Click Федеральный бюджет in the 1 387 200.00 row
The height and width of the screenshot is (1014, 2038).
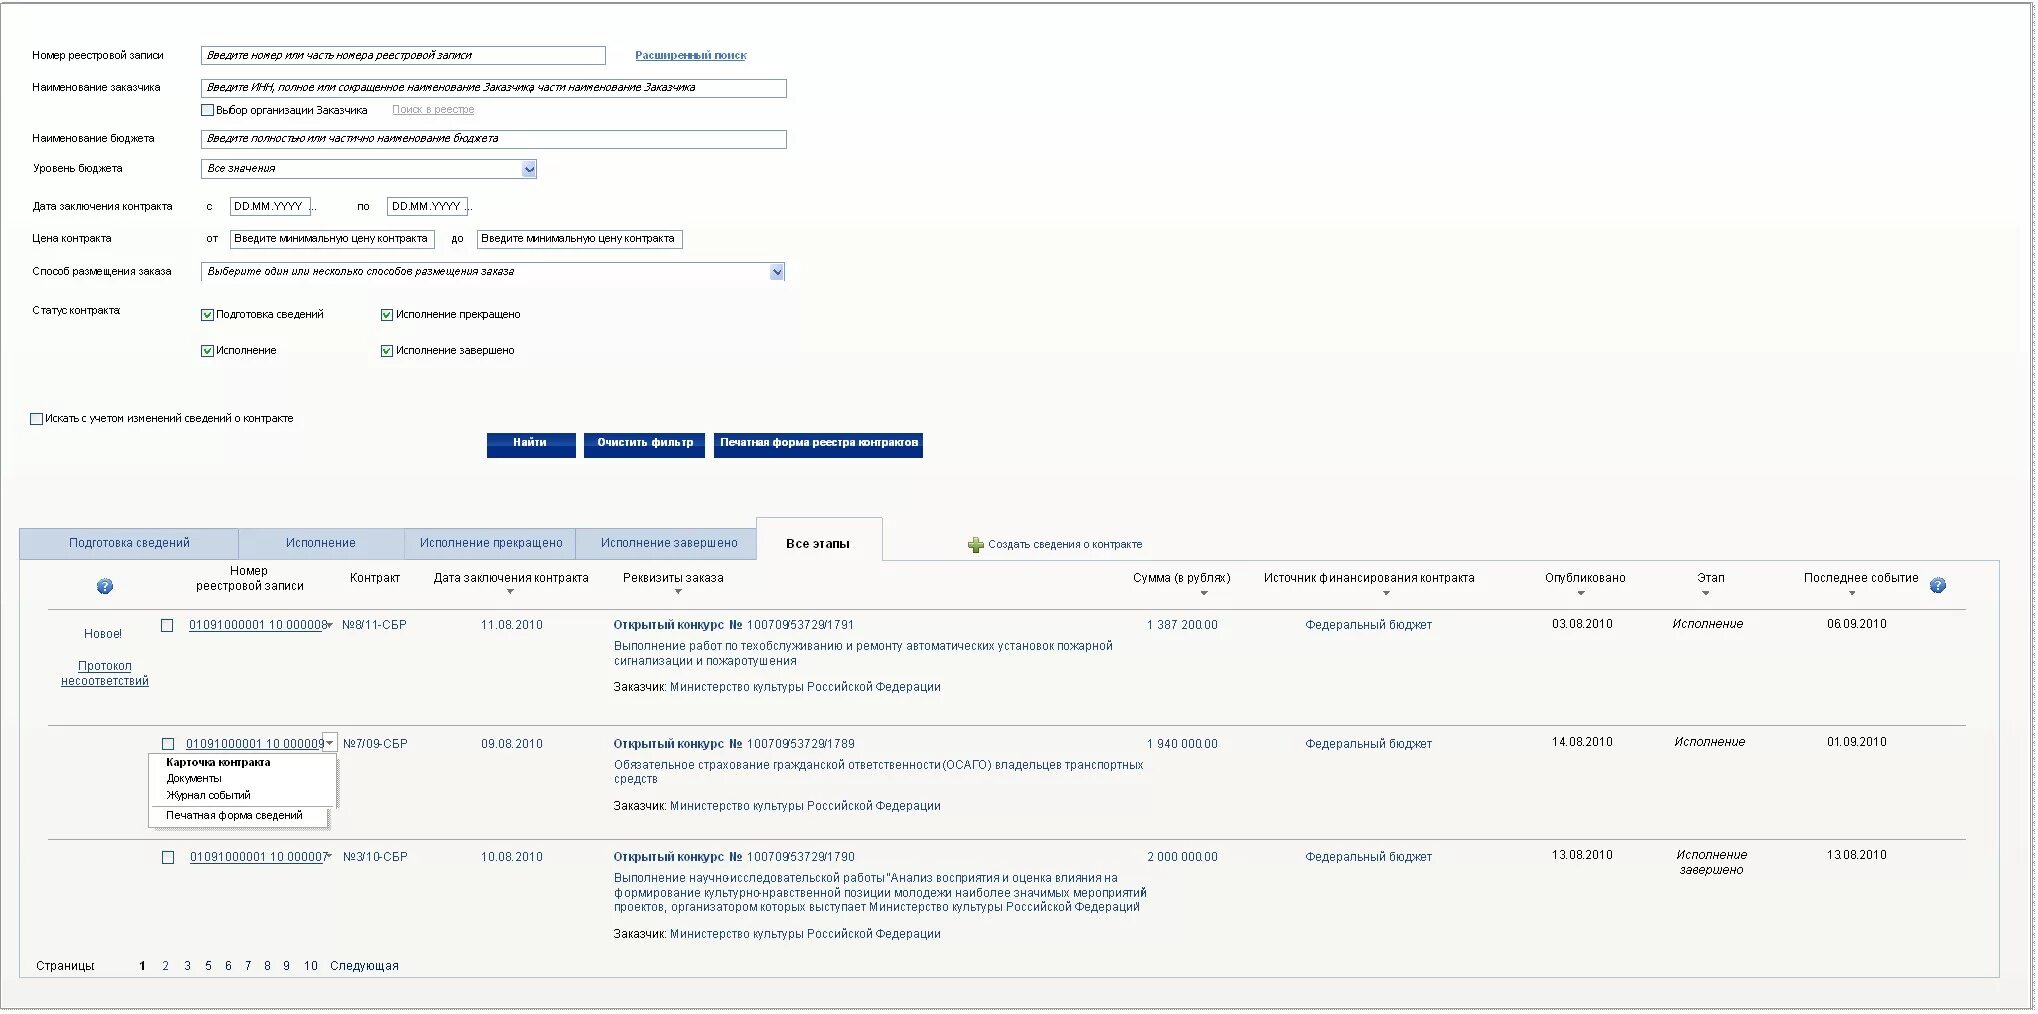(1368, 626)
